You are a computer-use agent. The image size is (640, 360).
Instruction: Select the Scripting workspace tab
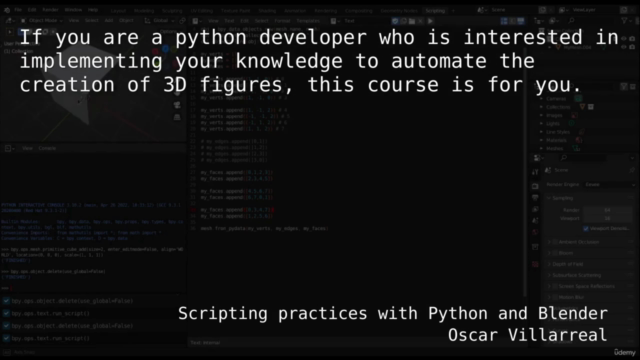coord(435,11)
